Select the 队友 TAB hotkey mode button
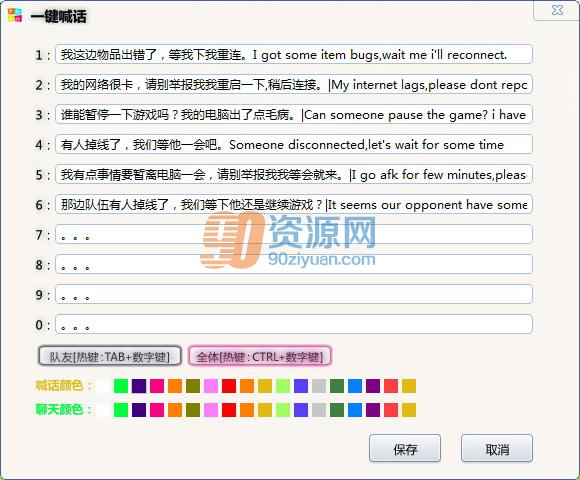580x480 pixels. (110, 356)
